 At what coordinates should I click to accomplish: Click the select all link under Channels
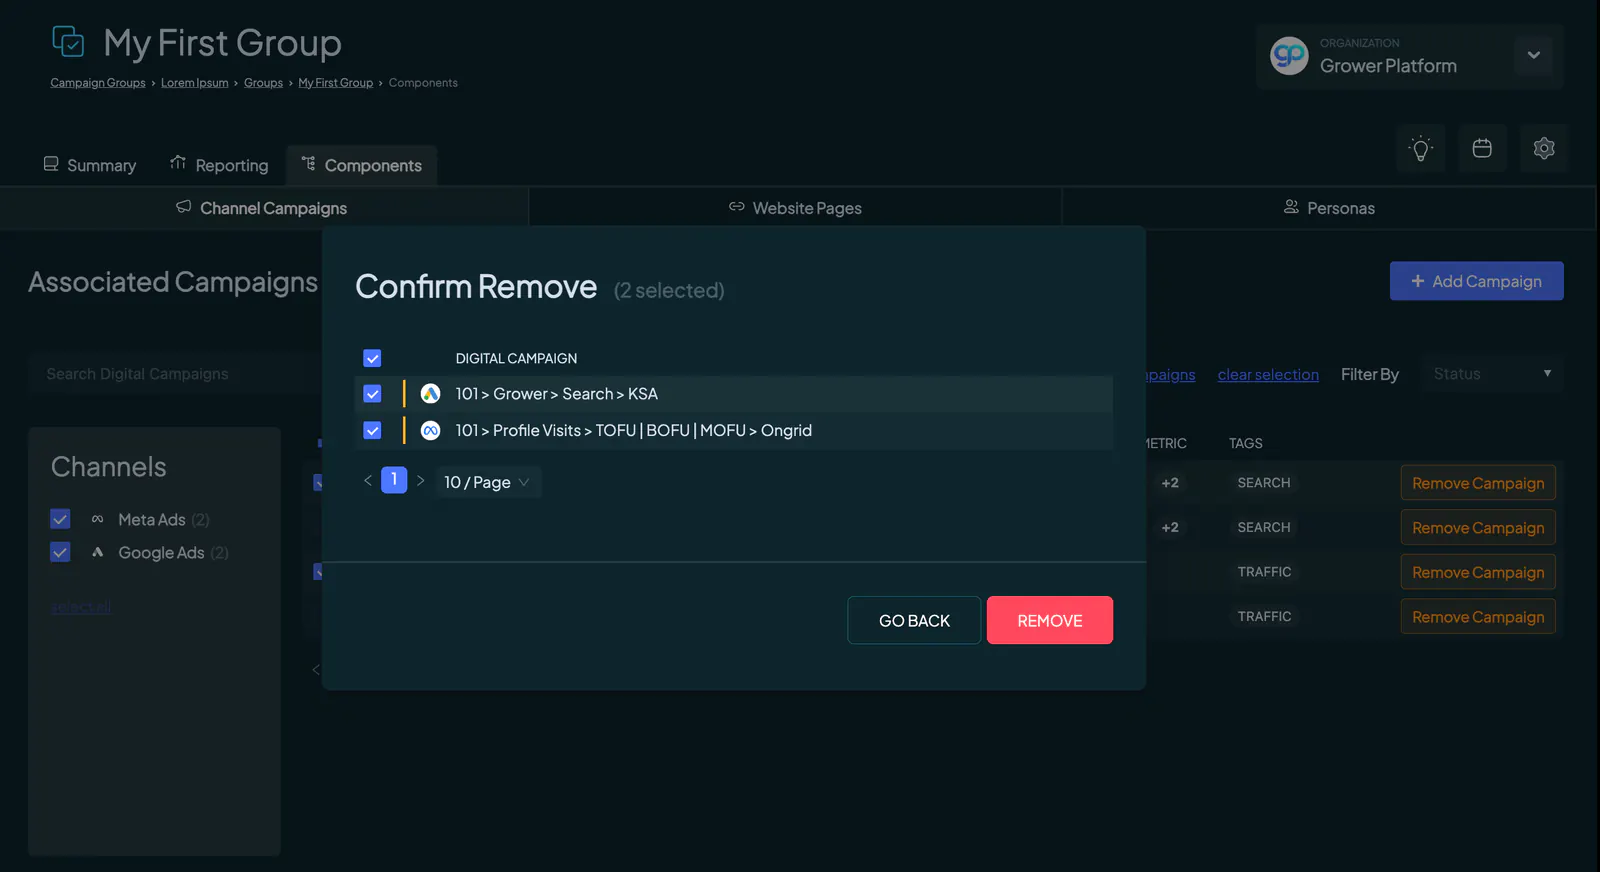point(81,607)
